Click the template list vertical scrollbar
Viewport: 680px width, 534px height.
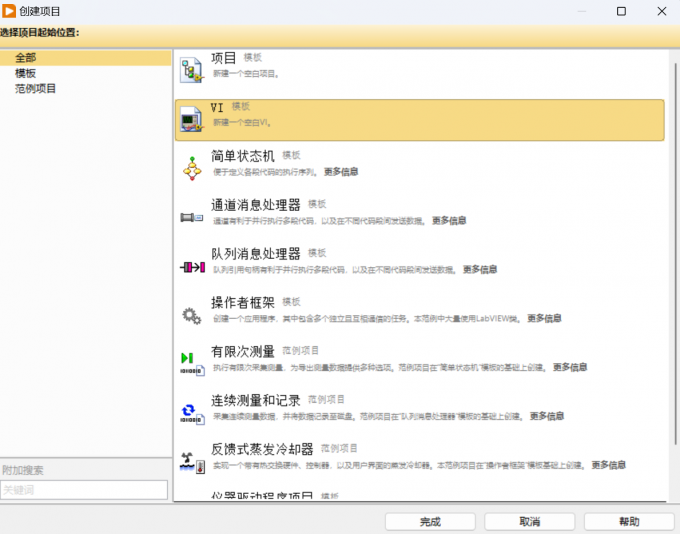[x=675, y=254]
